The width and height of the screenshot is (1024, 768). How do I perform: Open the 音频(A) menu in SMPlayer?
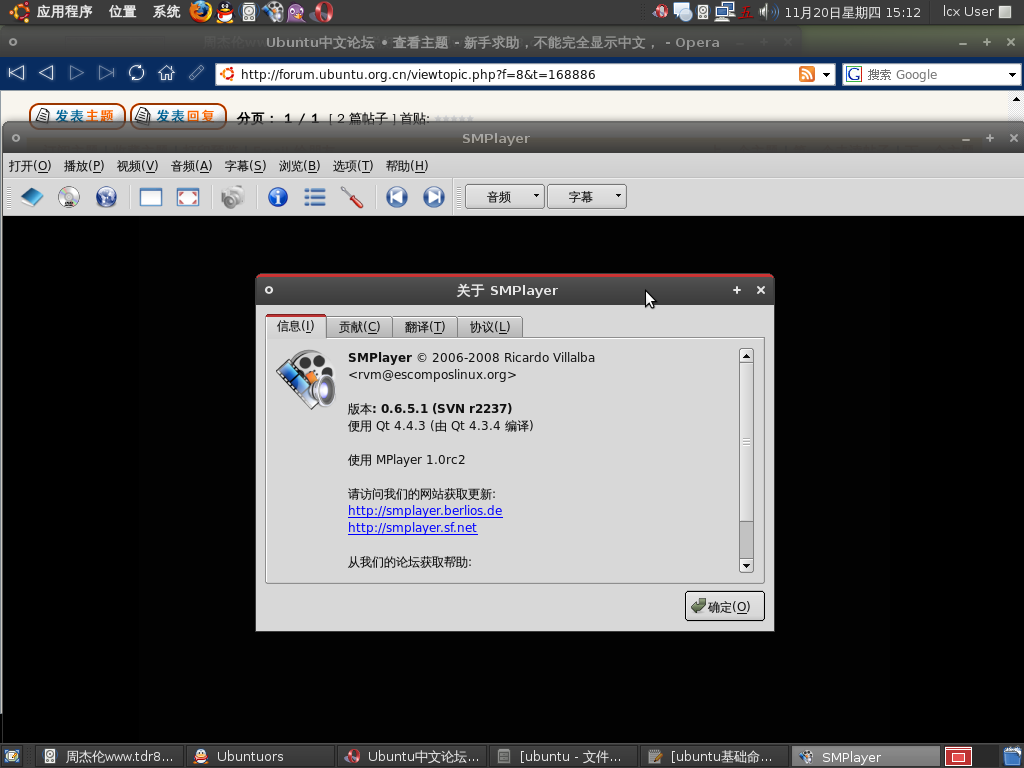tap(191, 166)
